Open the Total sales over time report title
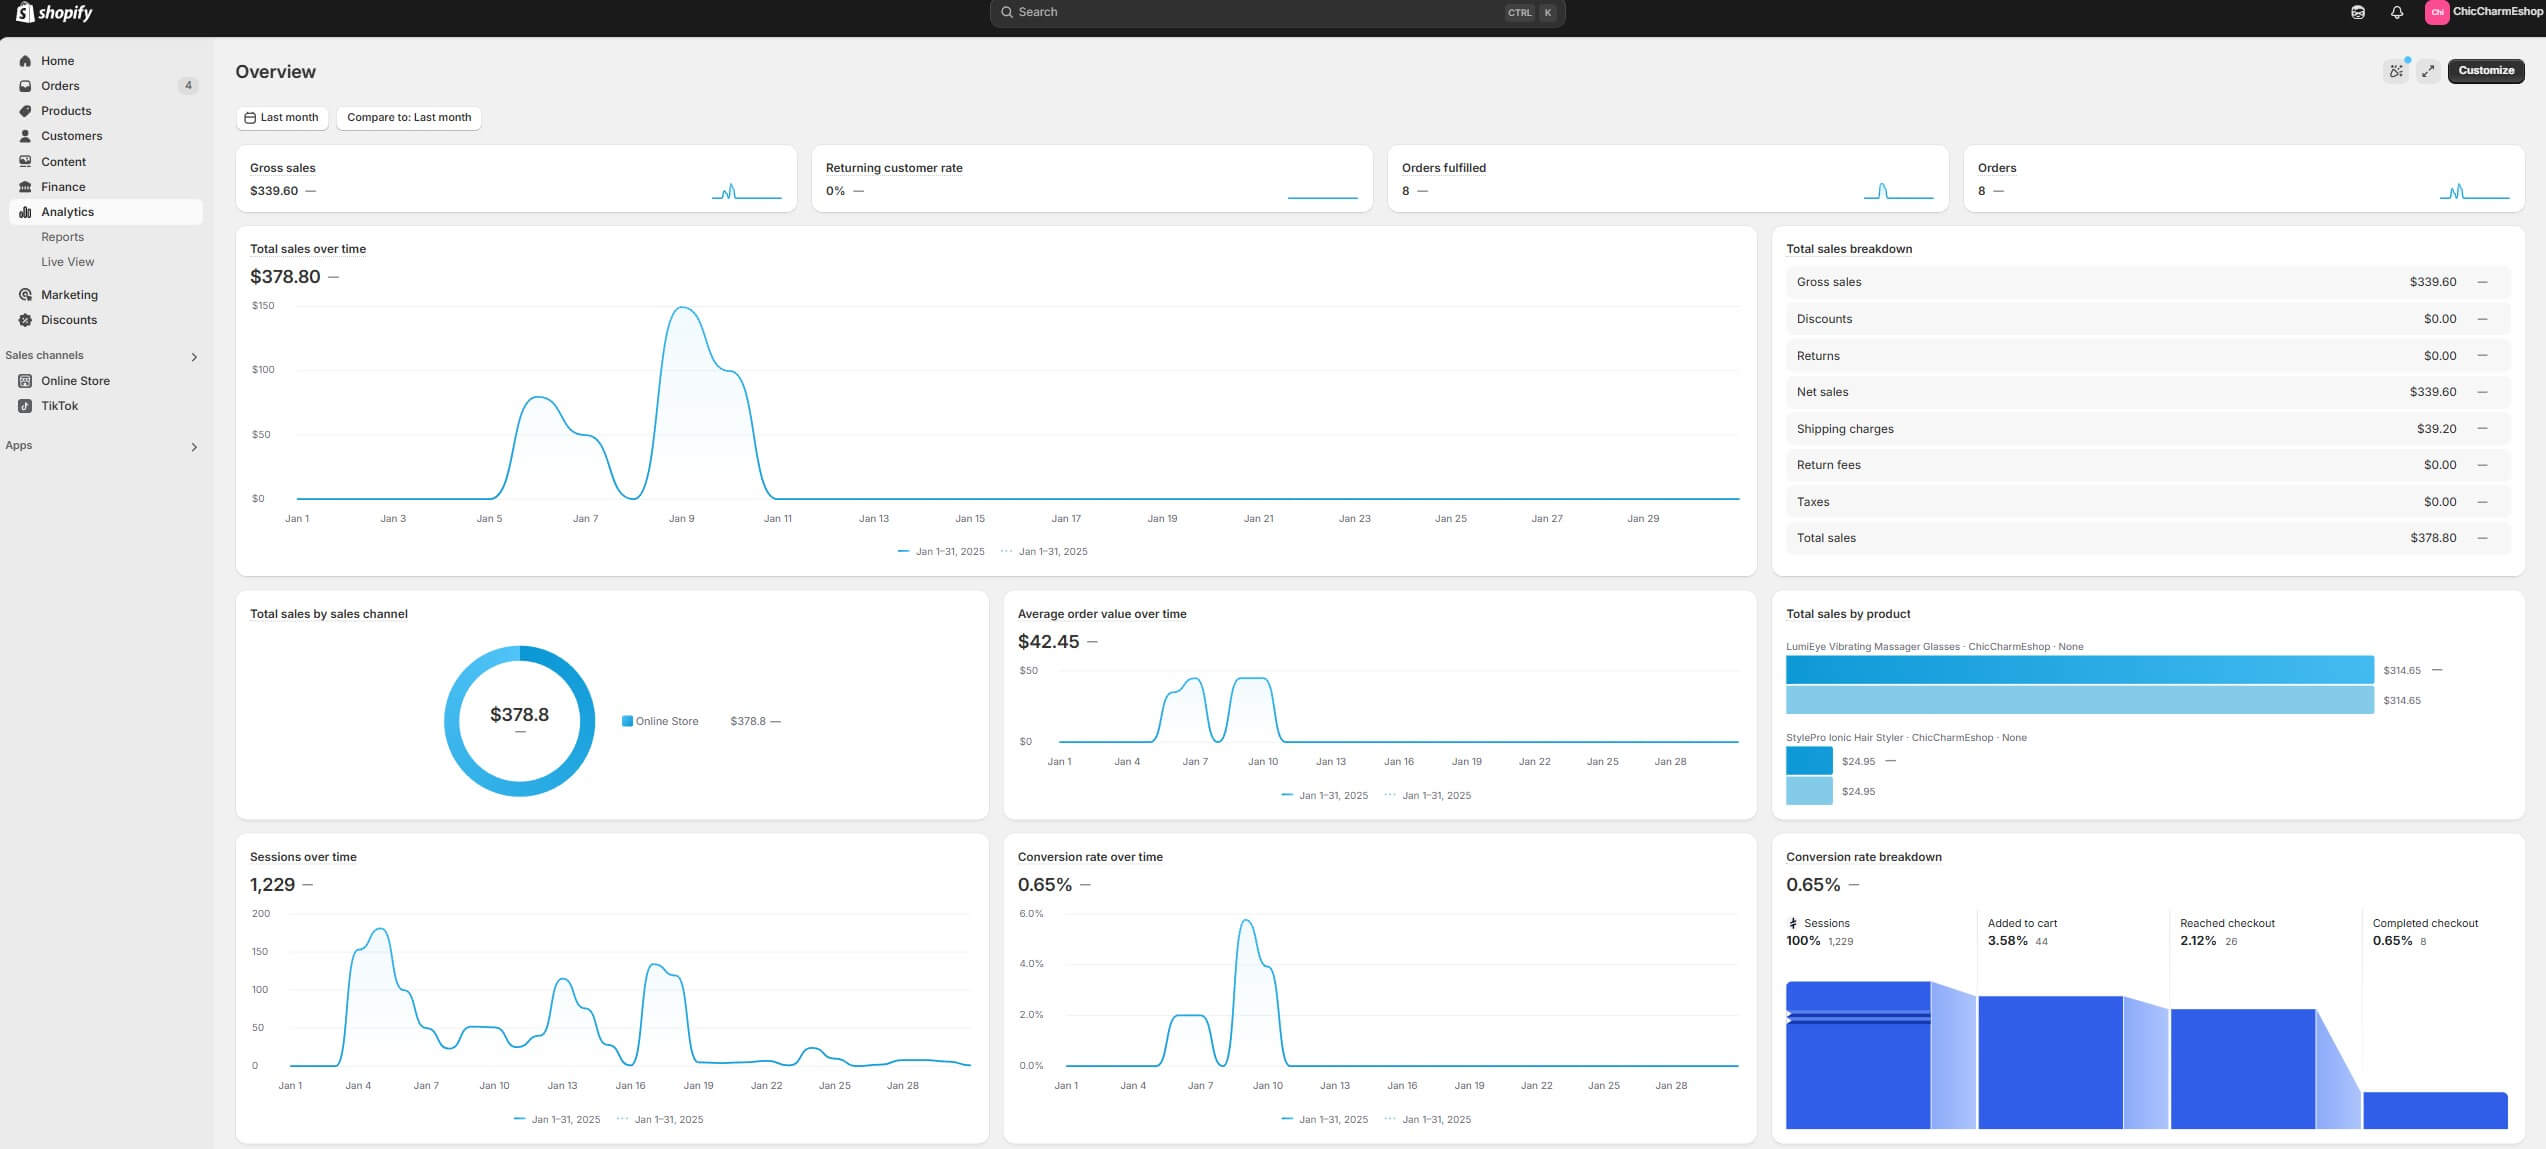 point(307,249)
